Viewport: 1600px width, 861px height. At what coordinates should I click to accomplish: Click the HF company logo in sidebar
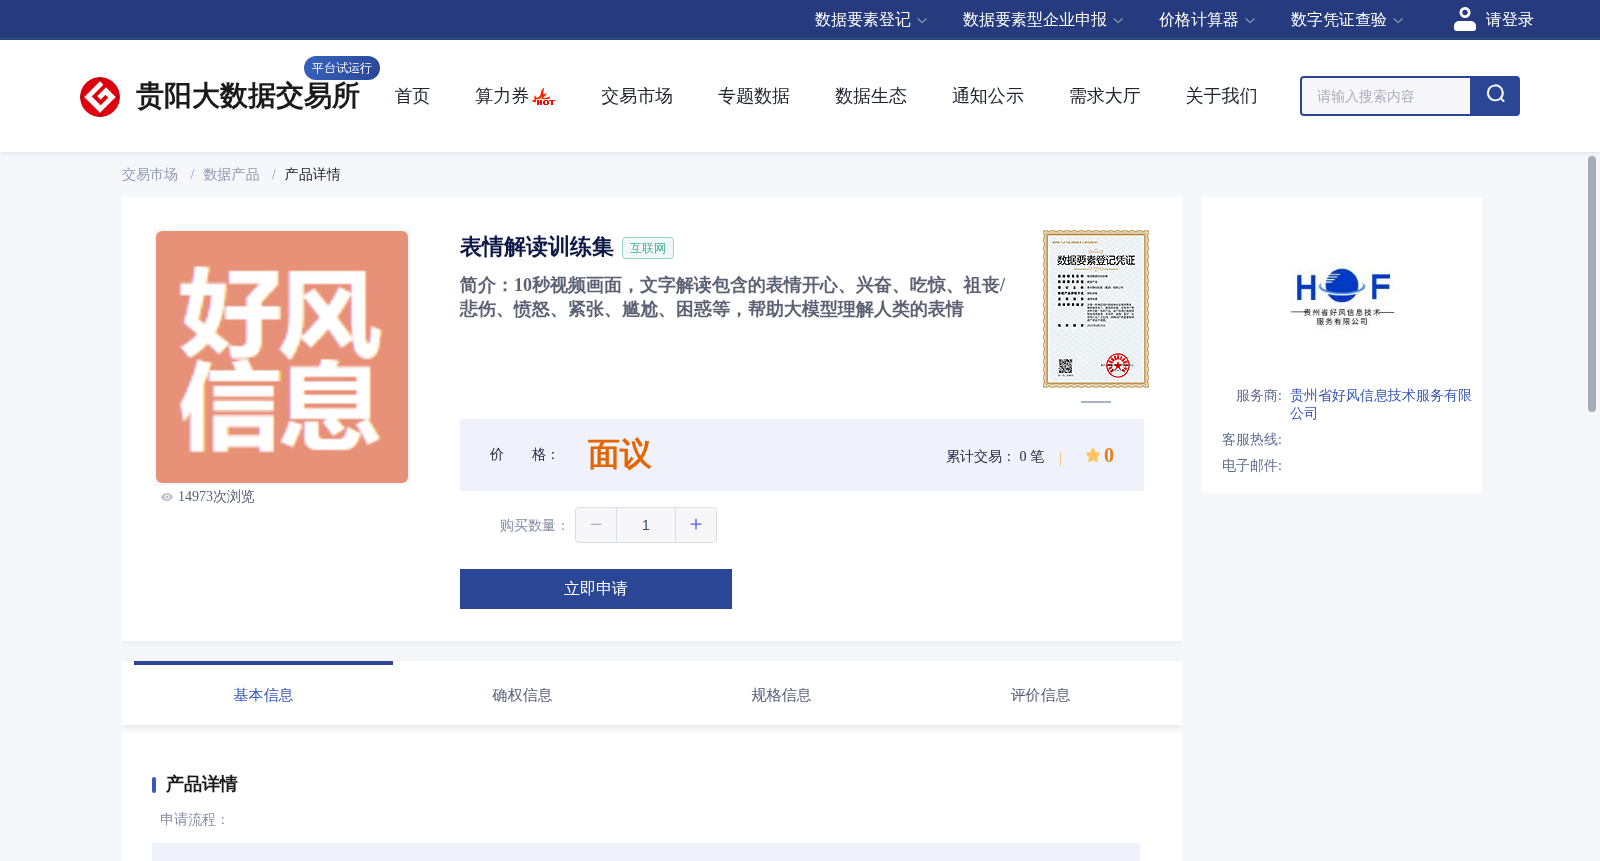[x=1342, y=297]
